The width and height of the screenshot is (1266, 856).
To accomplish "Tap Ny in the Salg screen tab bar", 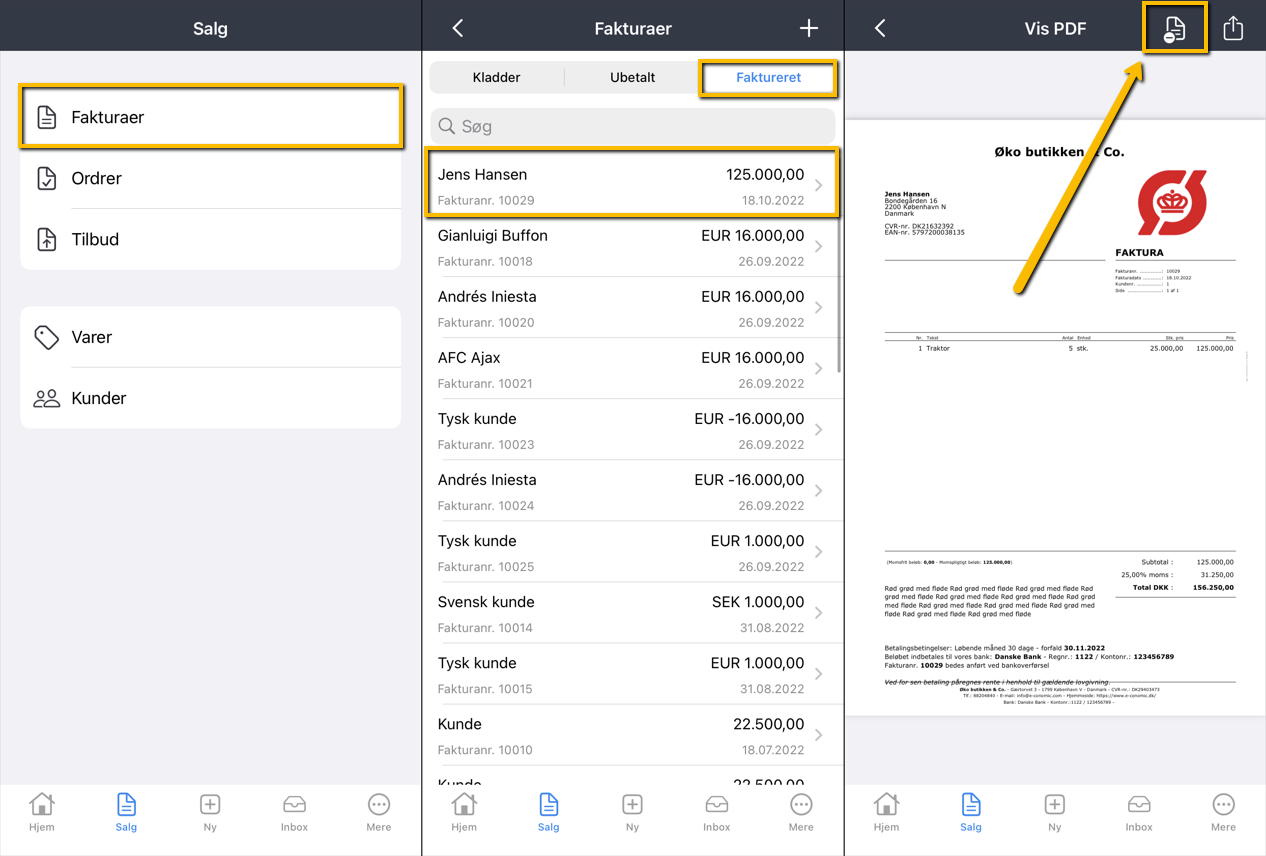I will click(x=210, y=812).
